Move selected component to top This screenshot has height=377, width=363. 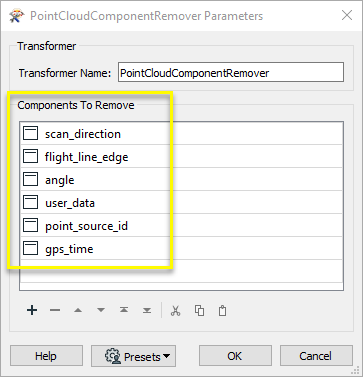coord(124,310)
